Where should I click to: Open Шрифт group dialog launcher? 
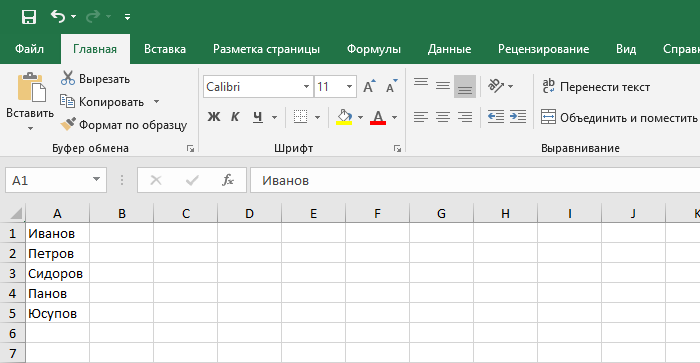click(397, 149)
